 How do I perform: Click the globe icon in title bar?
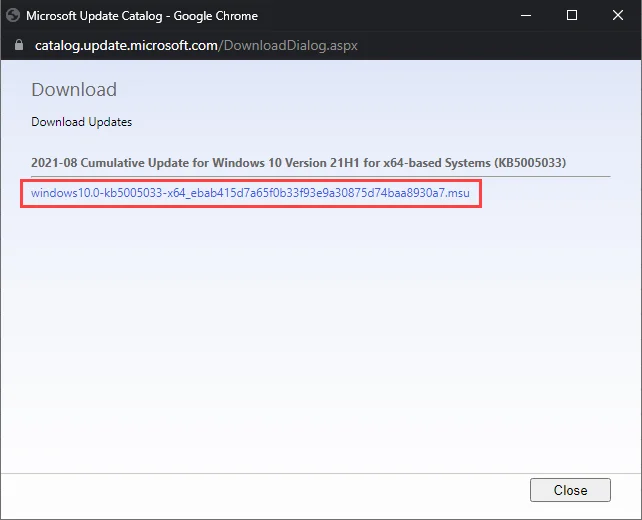click(x=13, y=16)
